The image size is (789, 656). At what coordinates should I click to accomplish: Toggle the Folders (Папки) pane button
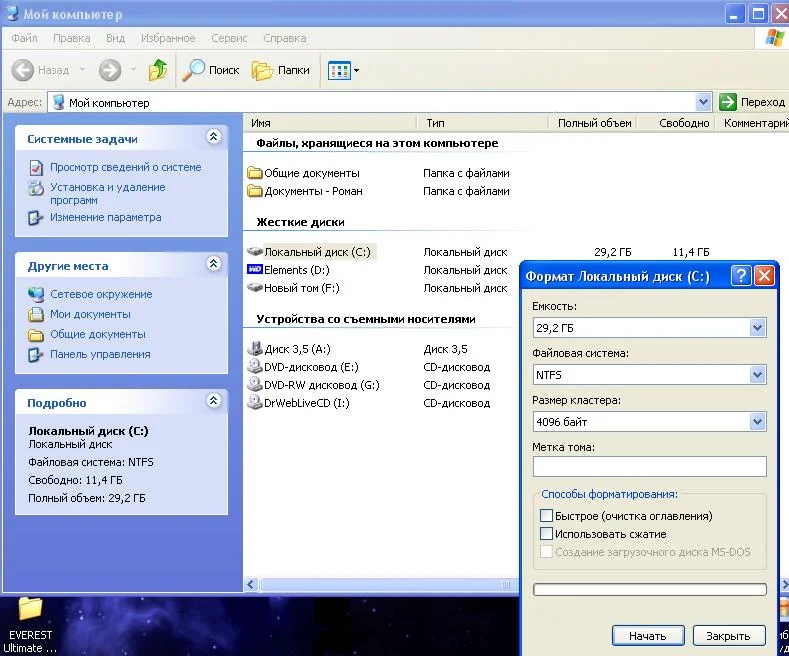[x=281, y=70]
